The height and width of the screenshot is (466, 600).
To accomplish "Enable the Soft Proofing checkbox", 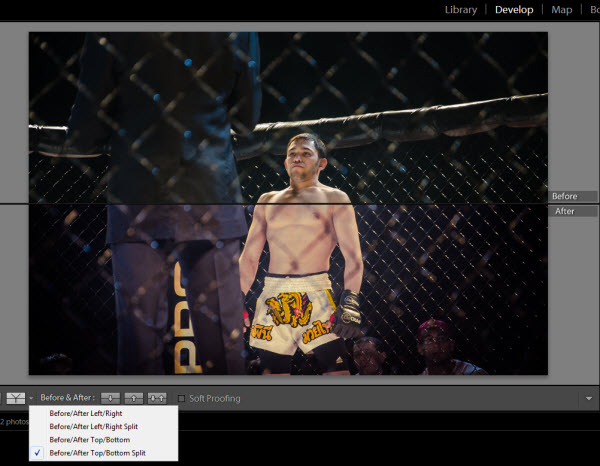I will point(181,398).
